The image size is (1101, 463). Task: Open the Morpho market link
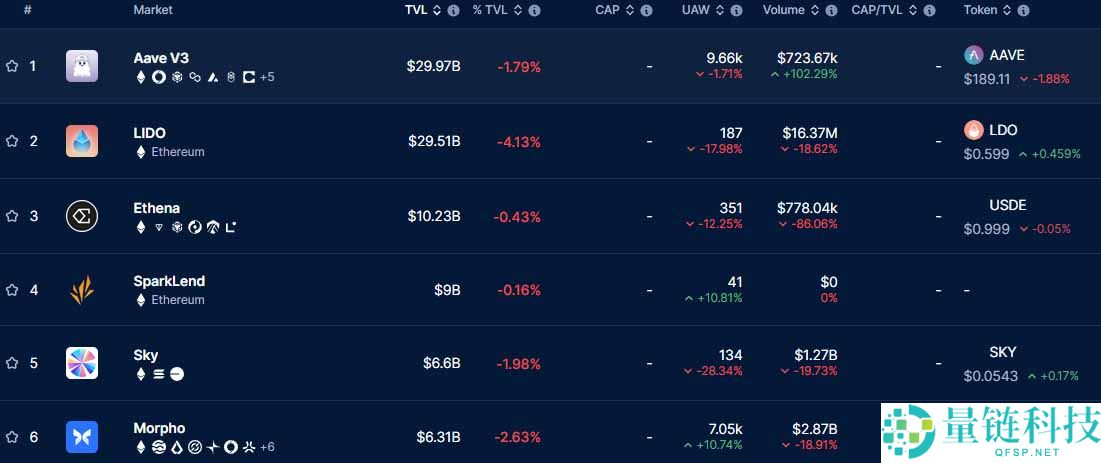coord(159,428)
